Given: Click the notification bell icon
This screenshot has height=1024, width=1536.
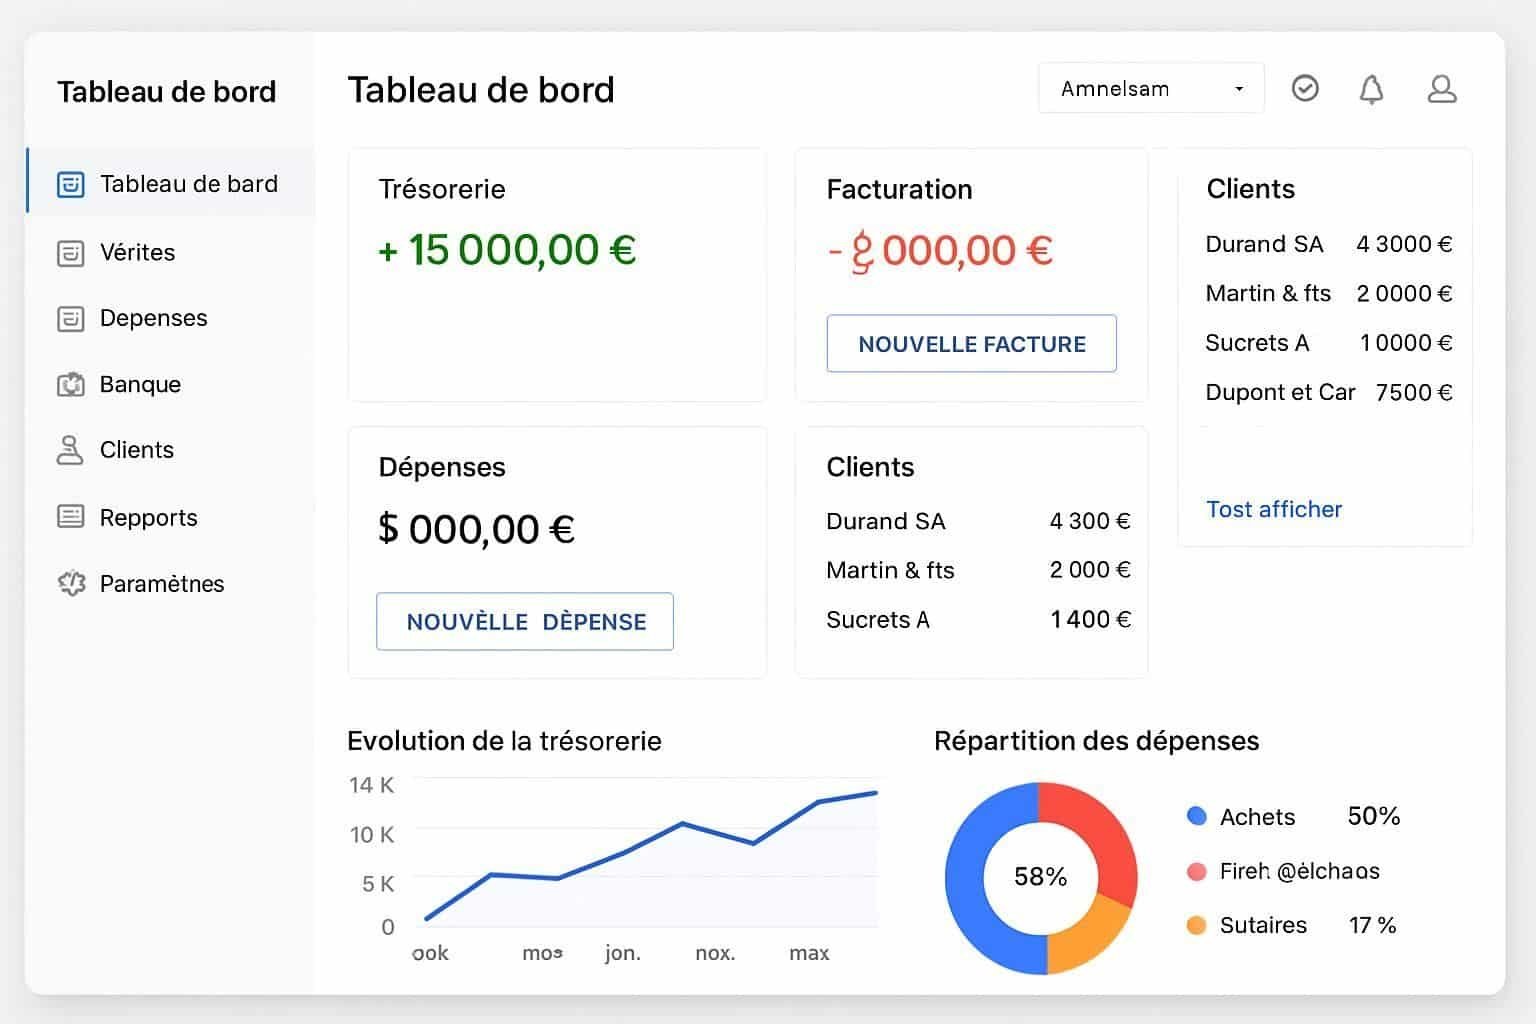Looking at the screenshot, I should click(1372, 88).
